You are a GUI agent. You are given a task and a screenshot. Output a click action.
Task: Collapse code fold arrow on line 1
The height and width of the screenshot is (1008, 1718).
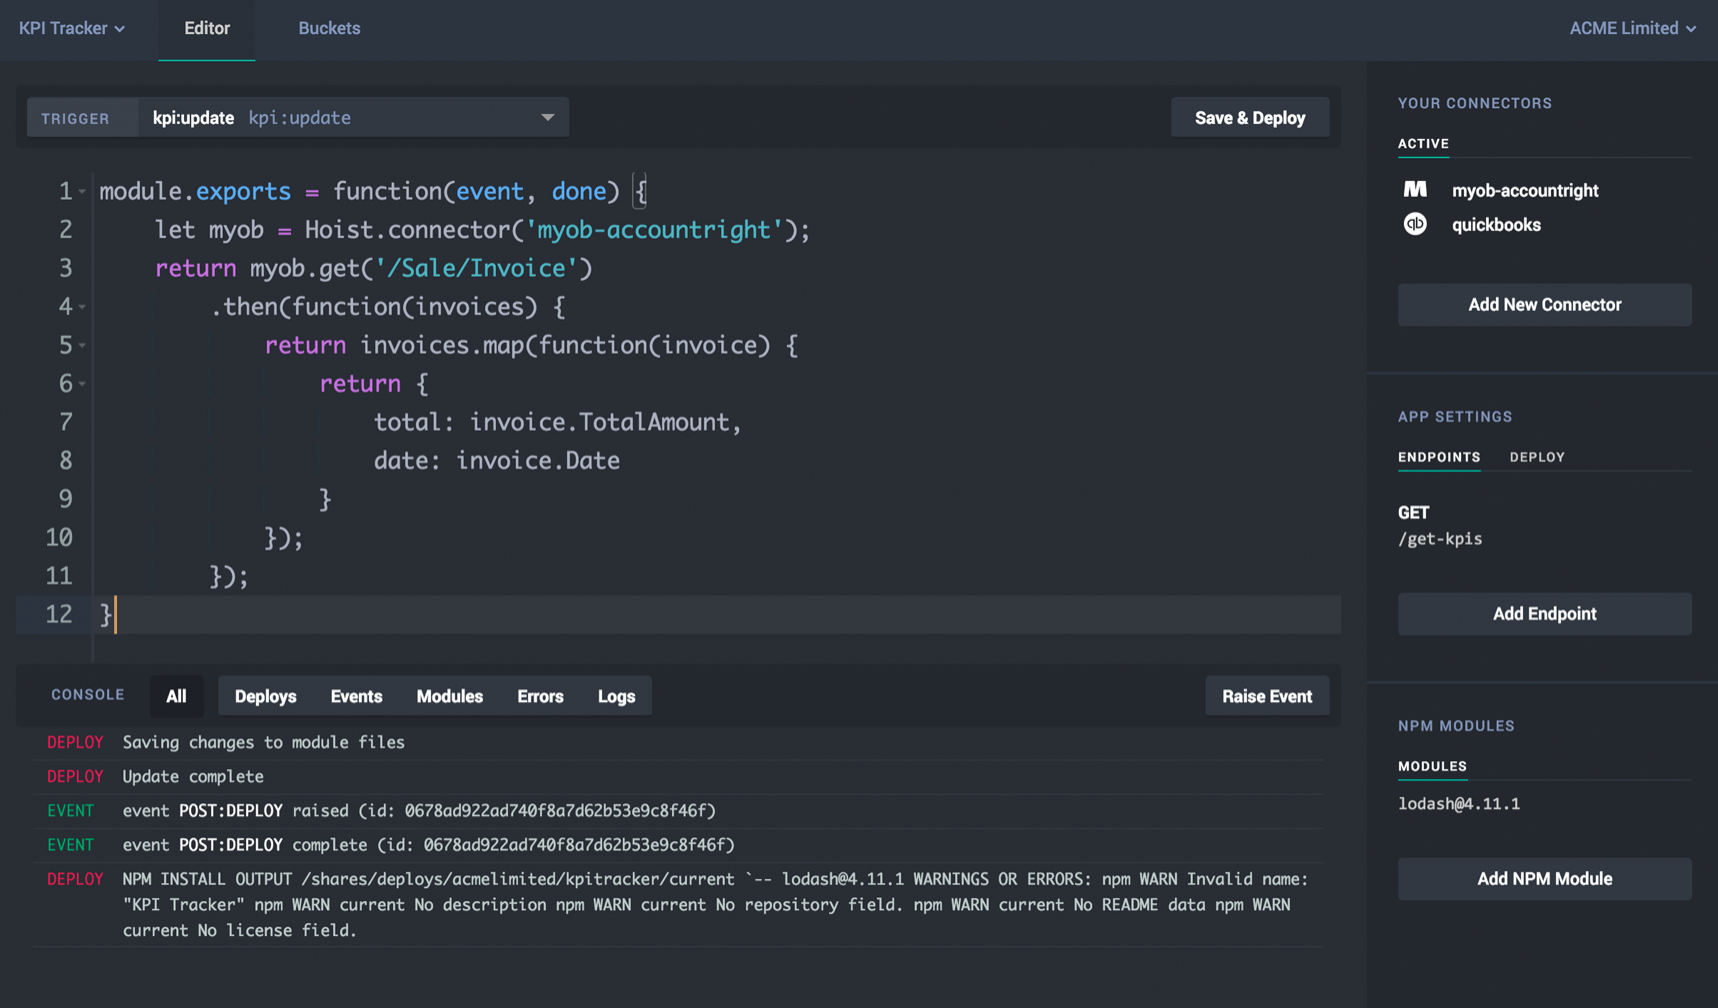pos(82,191)
